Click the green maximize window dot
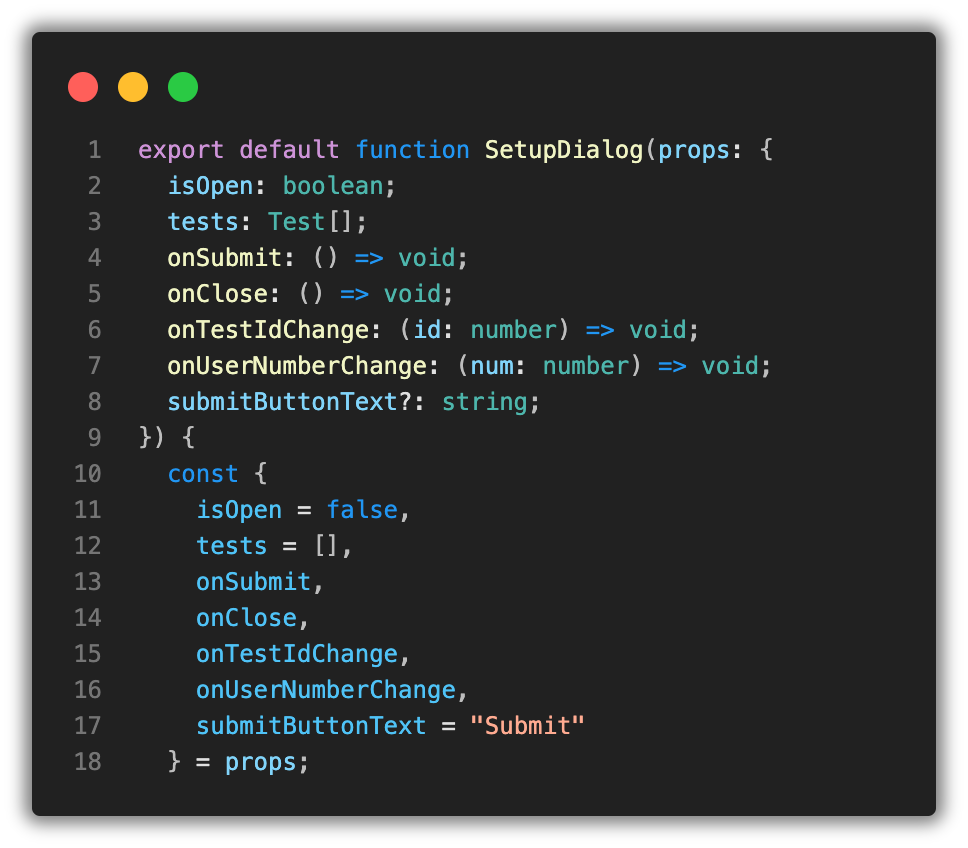The image size is (968, 848). 183,87
